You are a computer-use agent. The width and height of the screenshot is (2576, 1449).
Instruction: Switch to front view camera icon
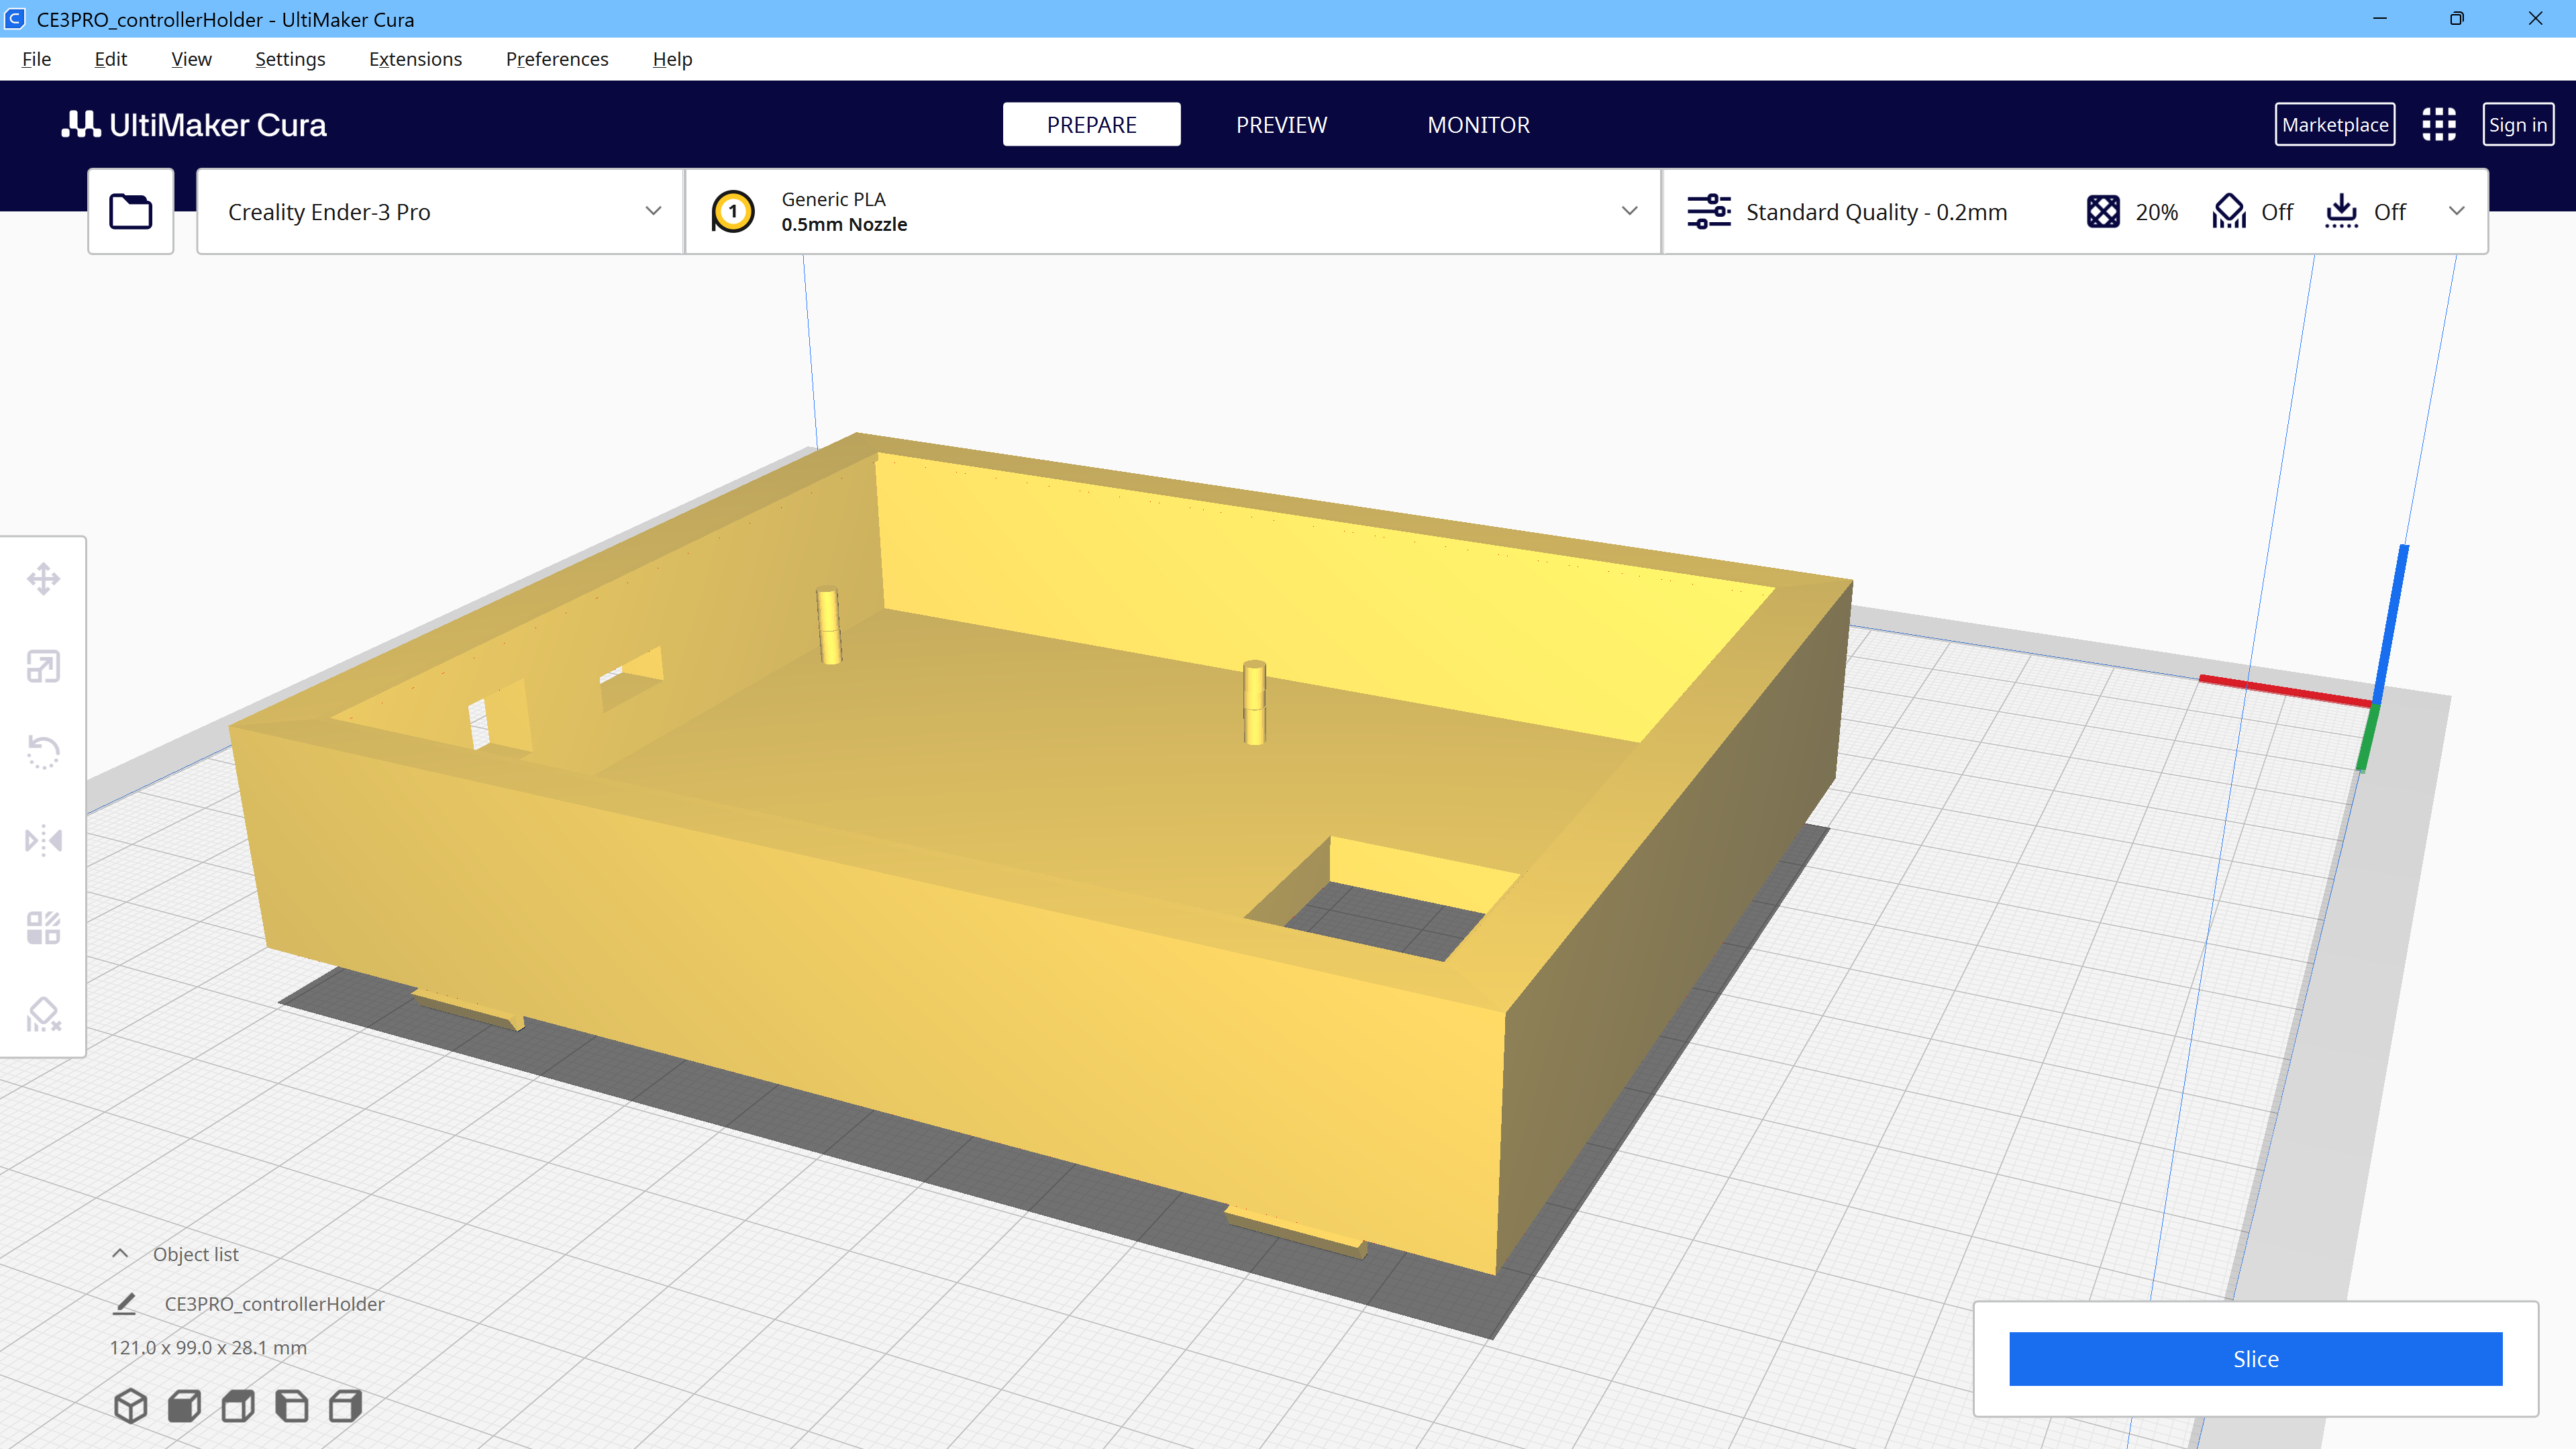184,1405
